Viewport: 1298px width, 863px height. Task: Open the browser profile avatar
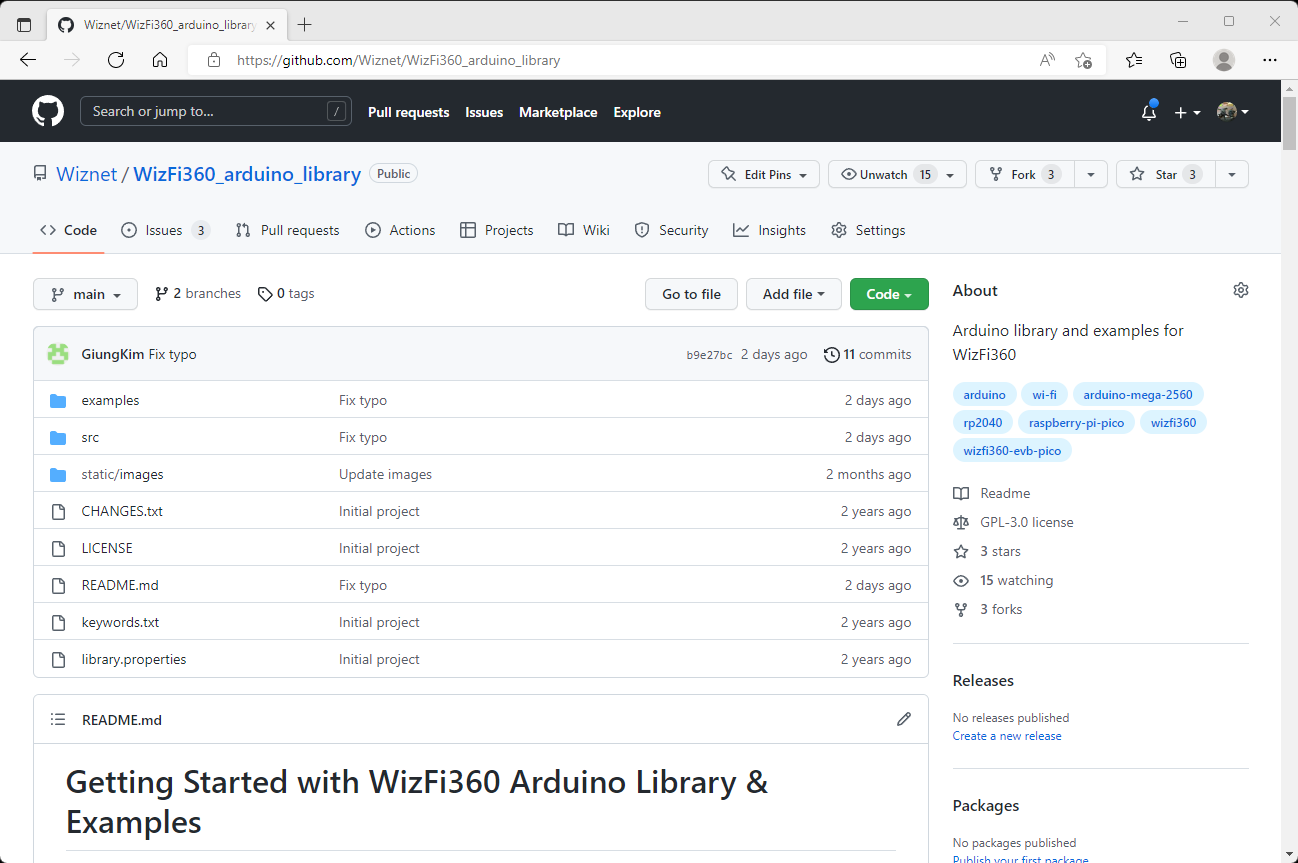click(x=1224, y=60)
